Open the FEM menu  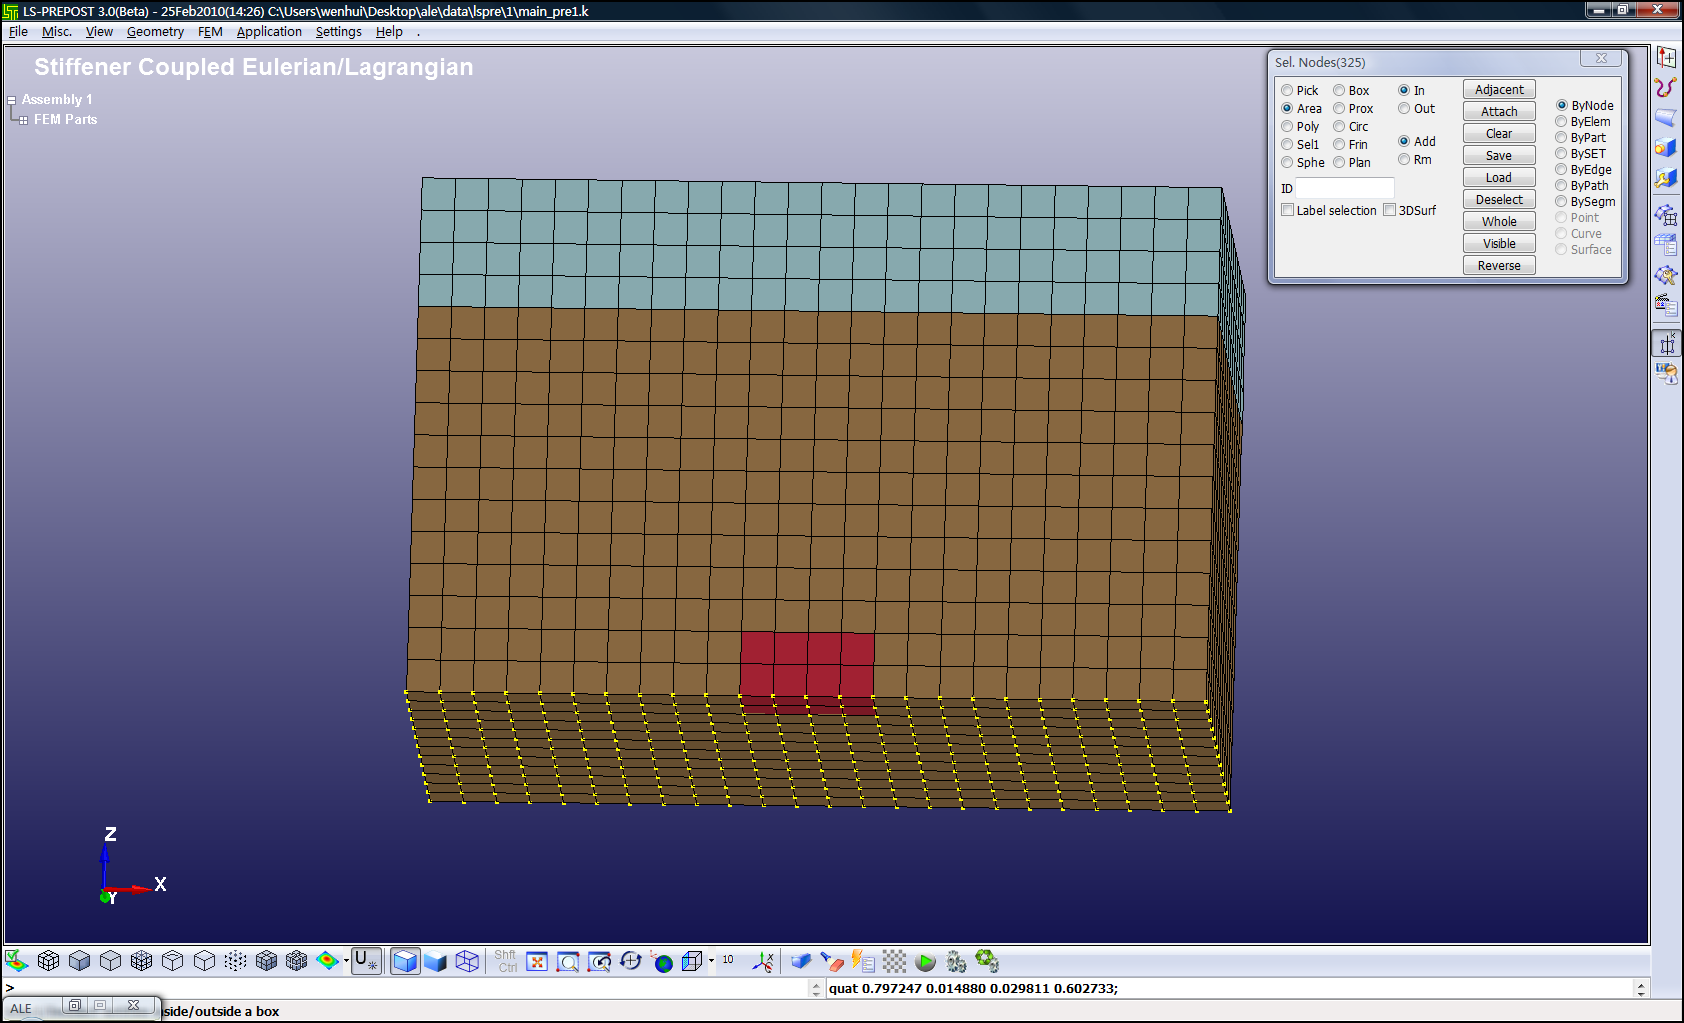pyautogui.click(x=210, y=32)
